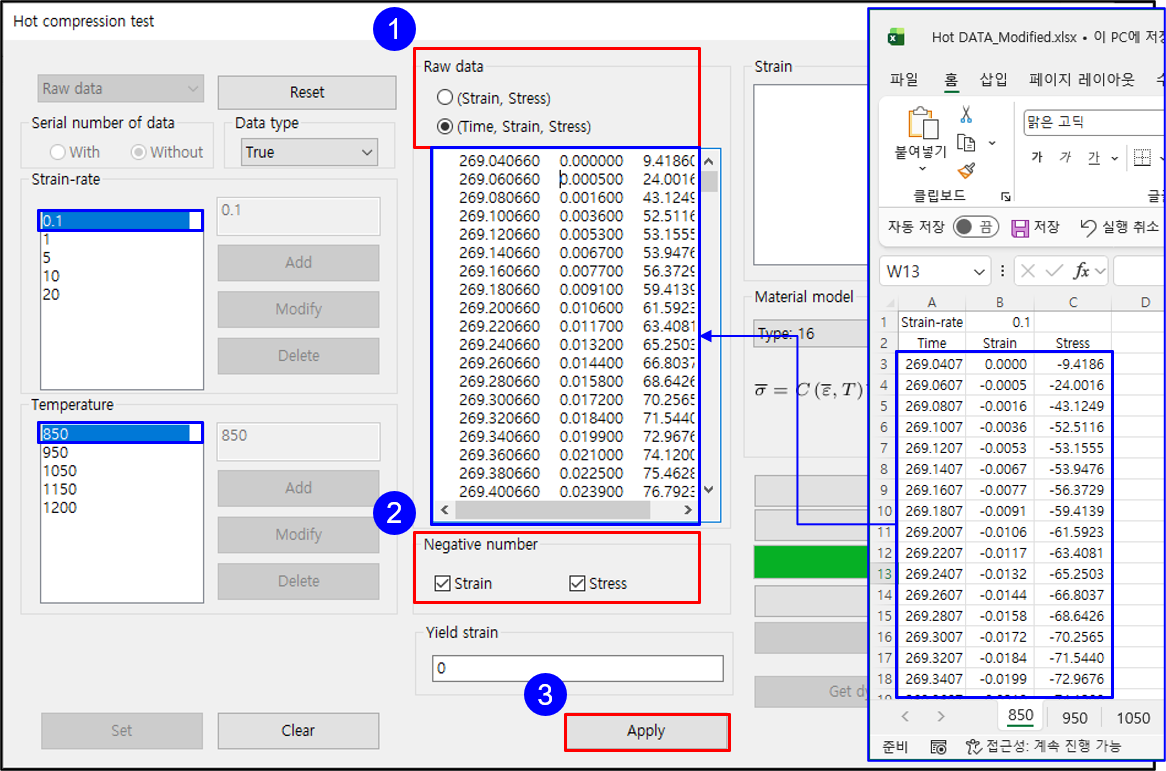Apply italic with the slanted 가 icon
Screen dimensions: 1166x771
click(1066, 157)
